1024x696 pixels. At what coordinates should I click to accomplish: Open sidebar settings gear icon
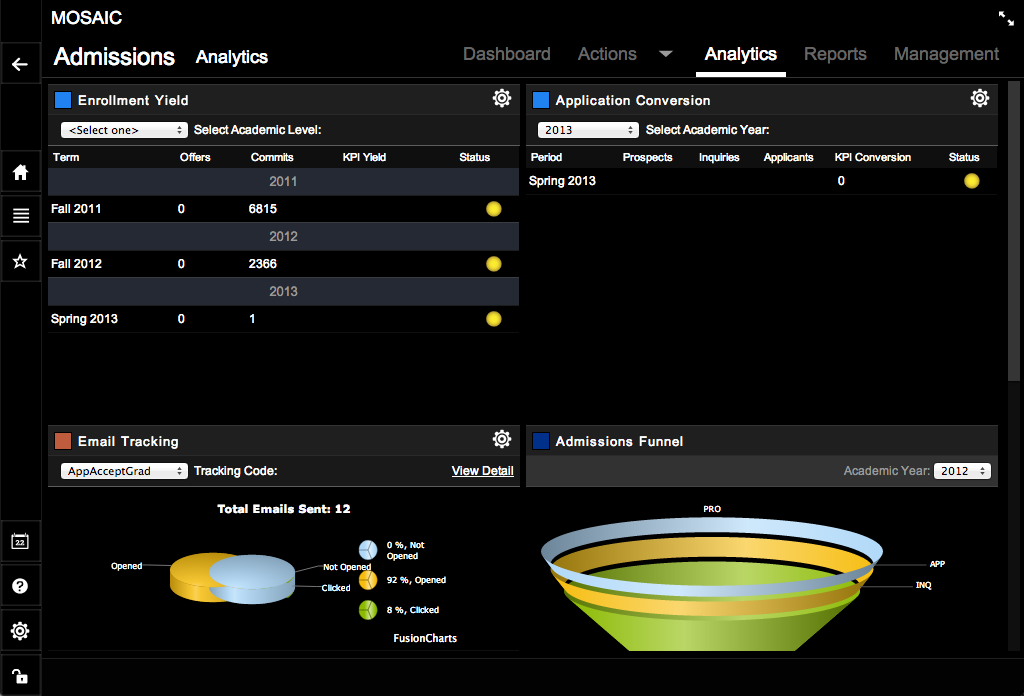click(20, 631)
